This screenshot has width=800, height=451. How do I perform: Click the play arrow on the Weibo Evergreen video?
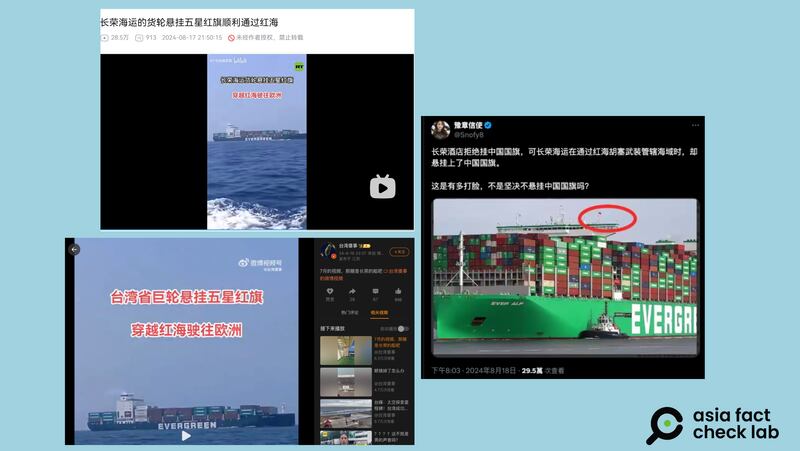(x=186, y=436)
